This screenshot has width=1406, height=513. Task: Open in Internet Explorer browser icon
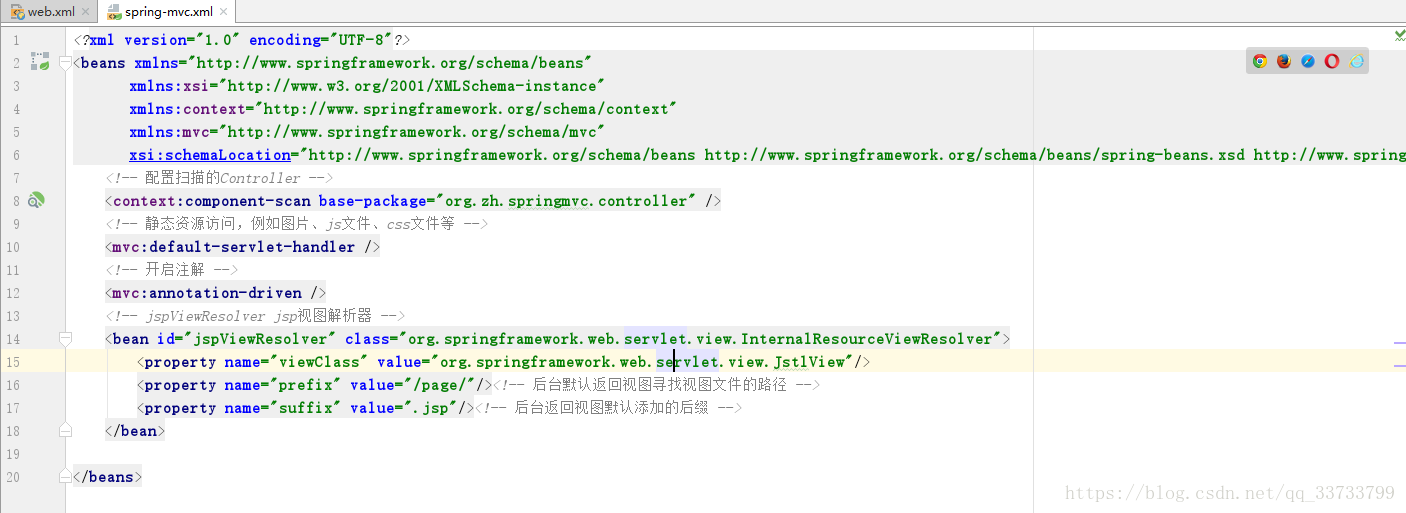[x=1356, y=61]
